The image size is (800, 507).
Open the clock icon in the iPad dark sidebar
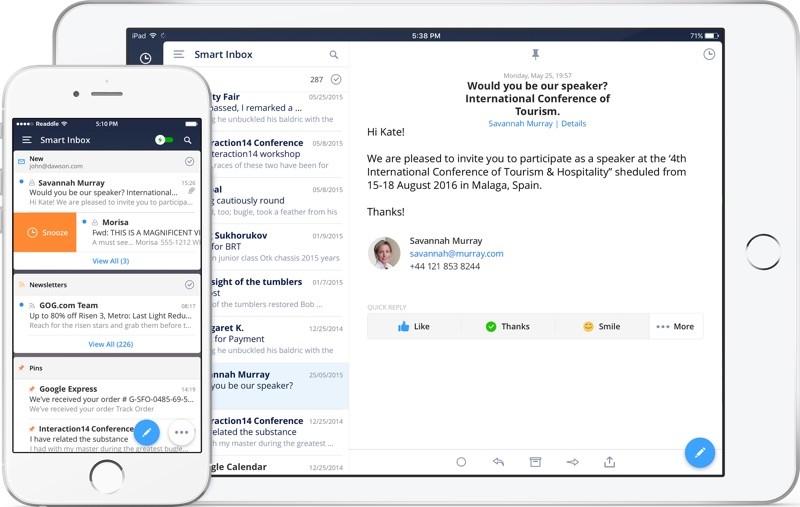coord(145,58)
